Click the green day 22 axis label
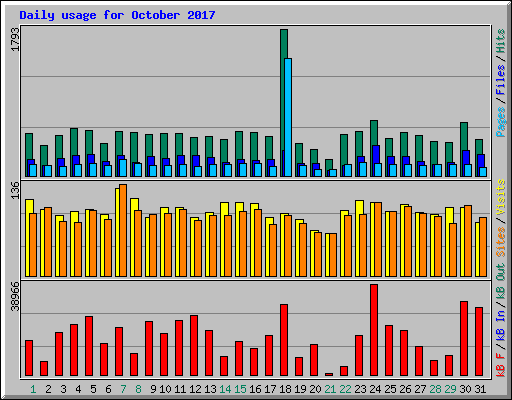 pos(345,389)
